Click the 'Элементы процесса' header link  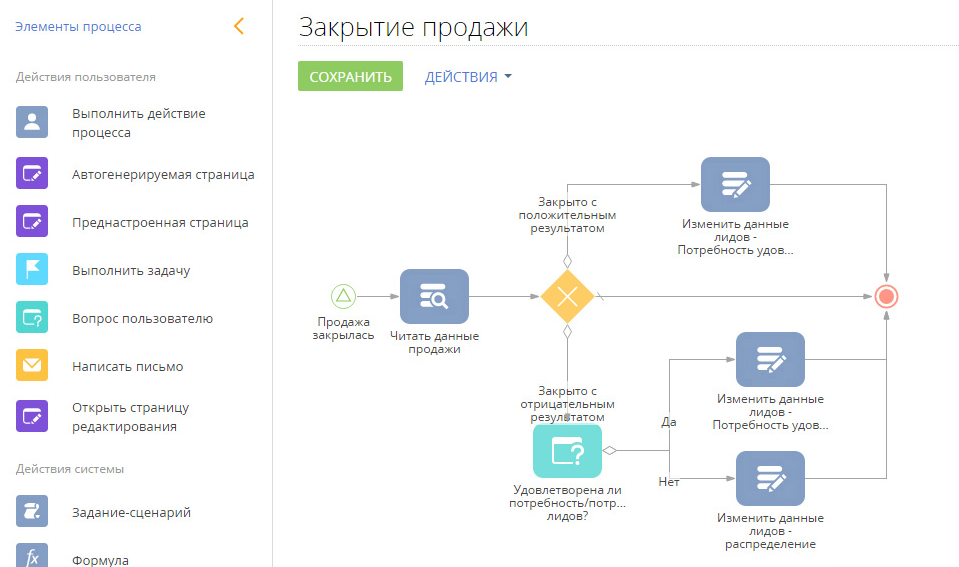[78, 27]
